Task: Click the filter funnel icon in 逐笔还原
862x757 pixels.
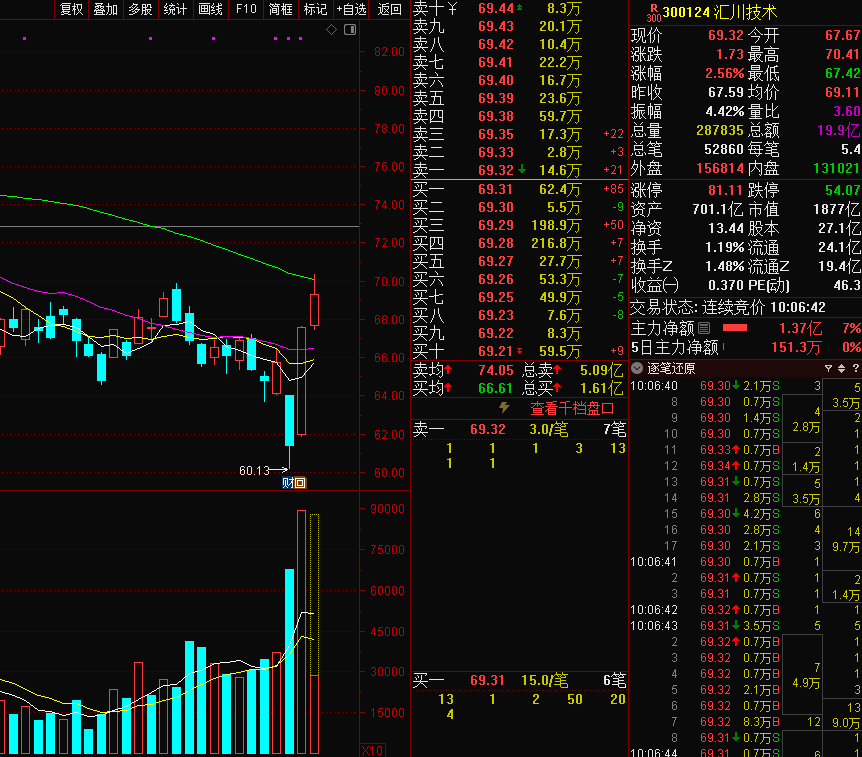Action: coord(826,368)
